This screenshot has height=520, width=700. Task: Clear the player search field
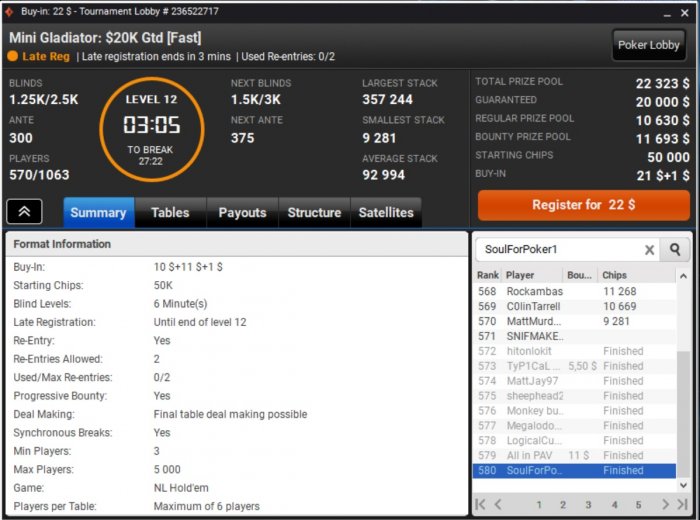click(650, 250)
